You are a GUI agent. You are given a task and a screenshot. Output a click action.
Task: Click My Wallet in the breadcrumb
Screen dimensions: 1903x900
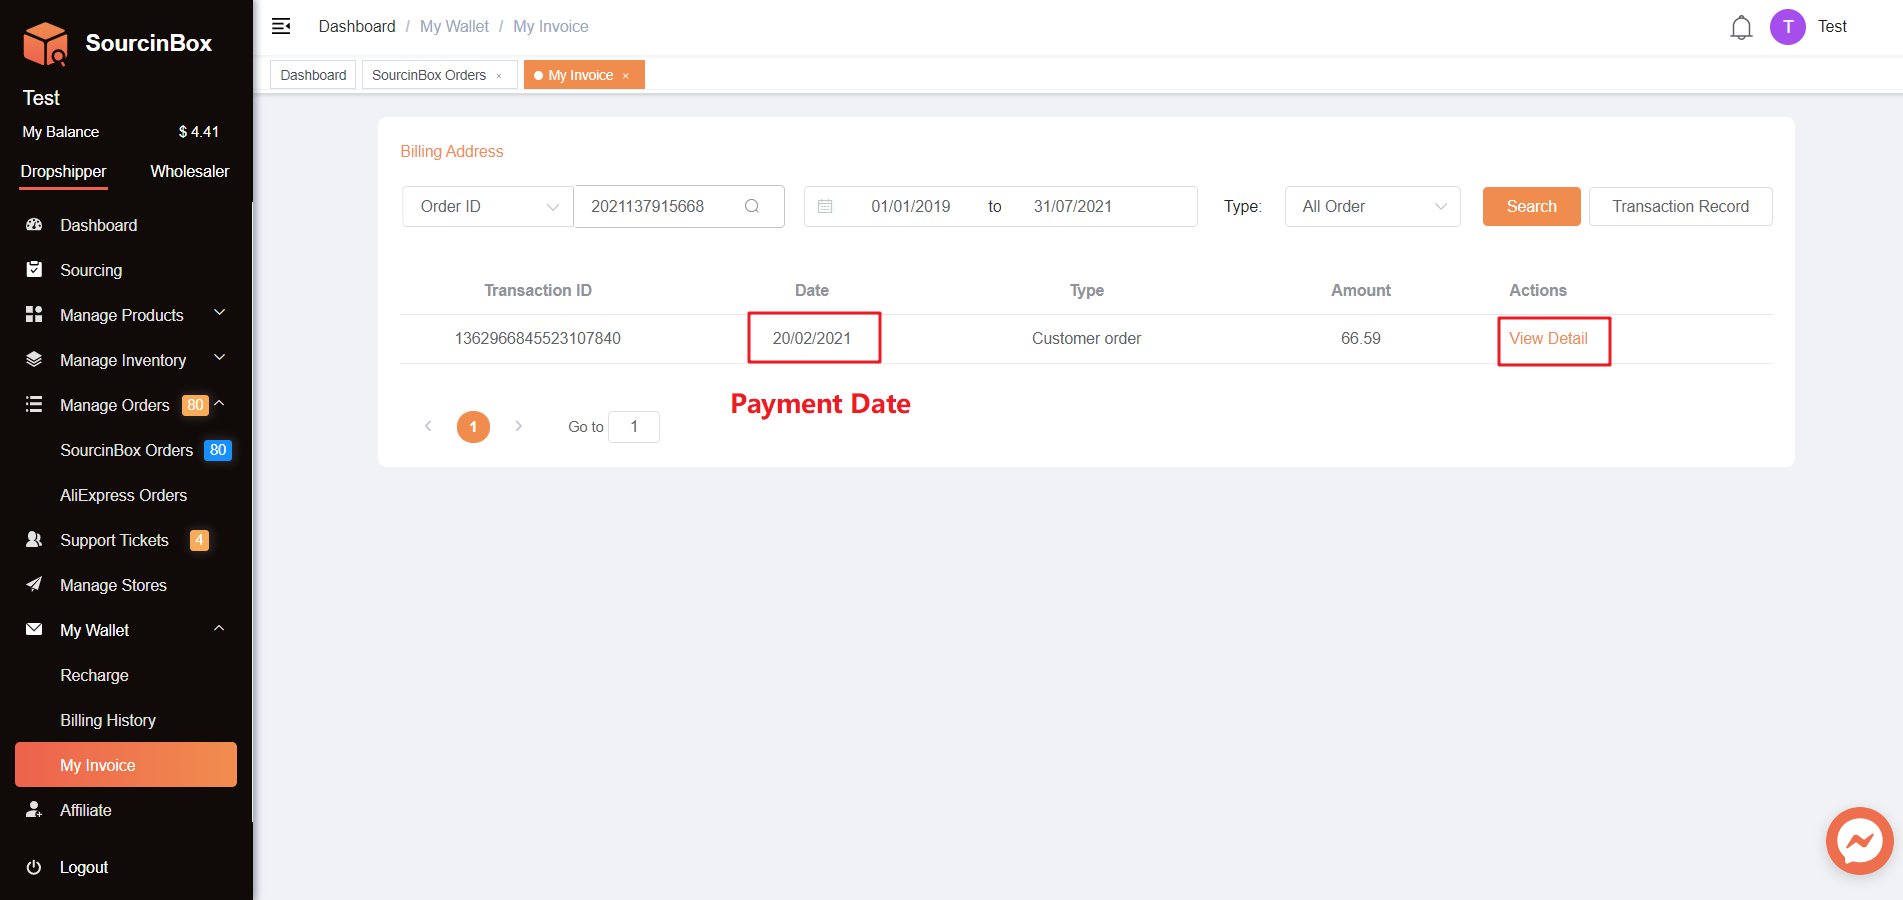(x=455, y=26)
